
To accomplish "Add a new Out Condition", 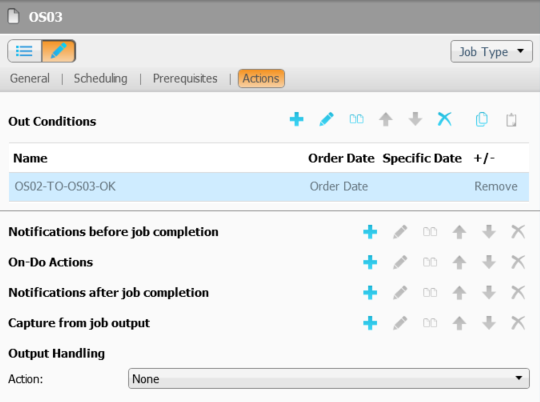I will tap(297, 119).
